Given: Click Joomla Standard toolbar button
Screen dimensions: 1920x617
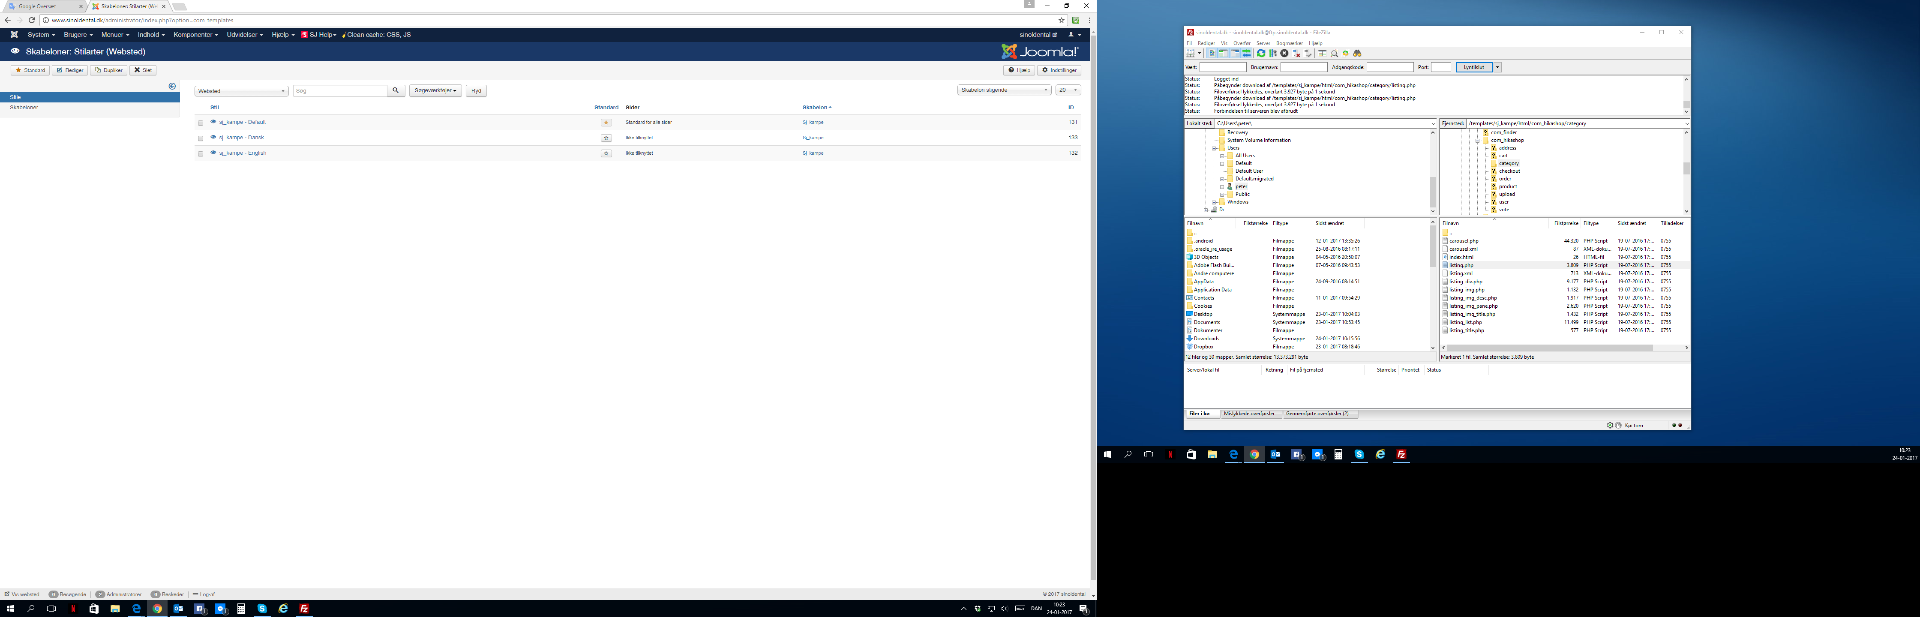Looking at the screenshot, I should 31,70.
